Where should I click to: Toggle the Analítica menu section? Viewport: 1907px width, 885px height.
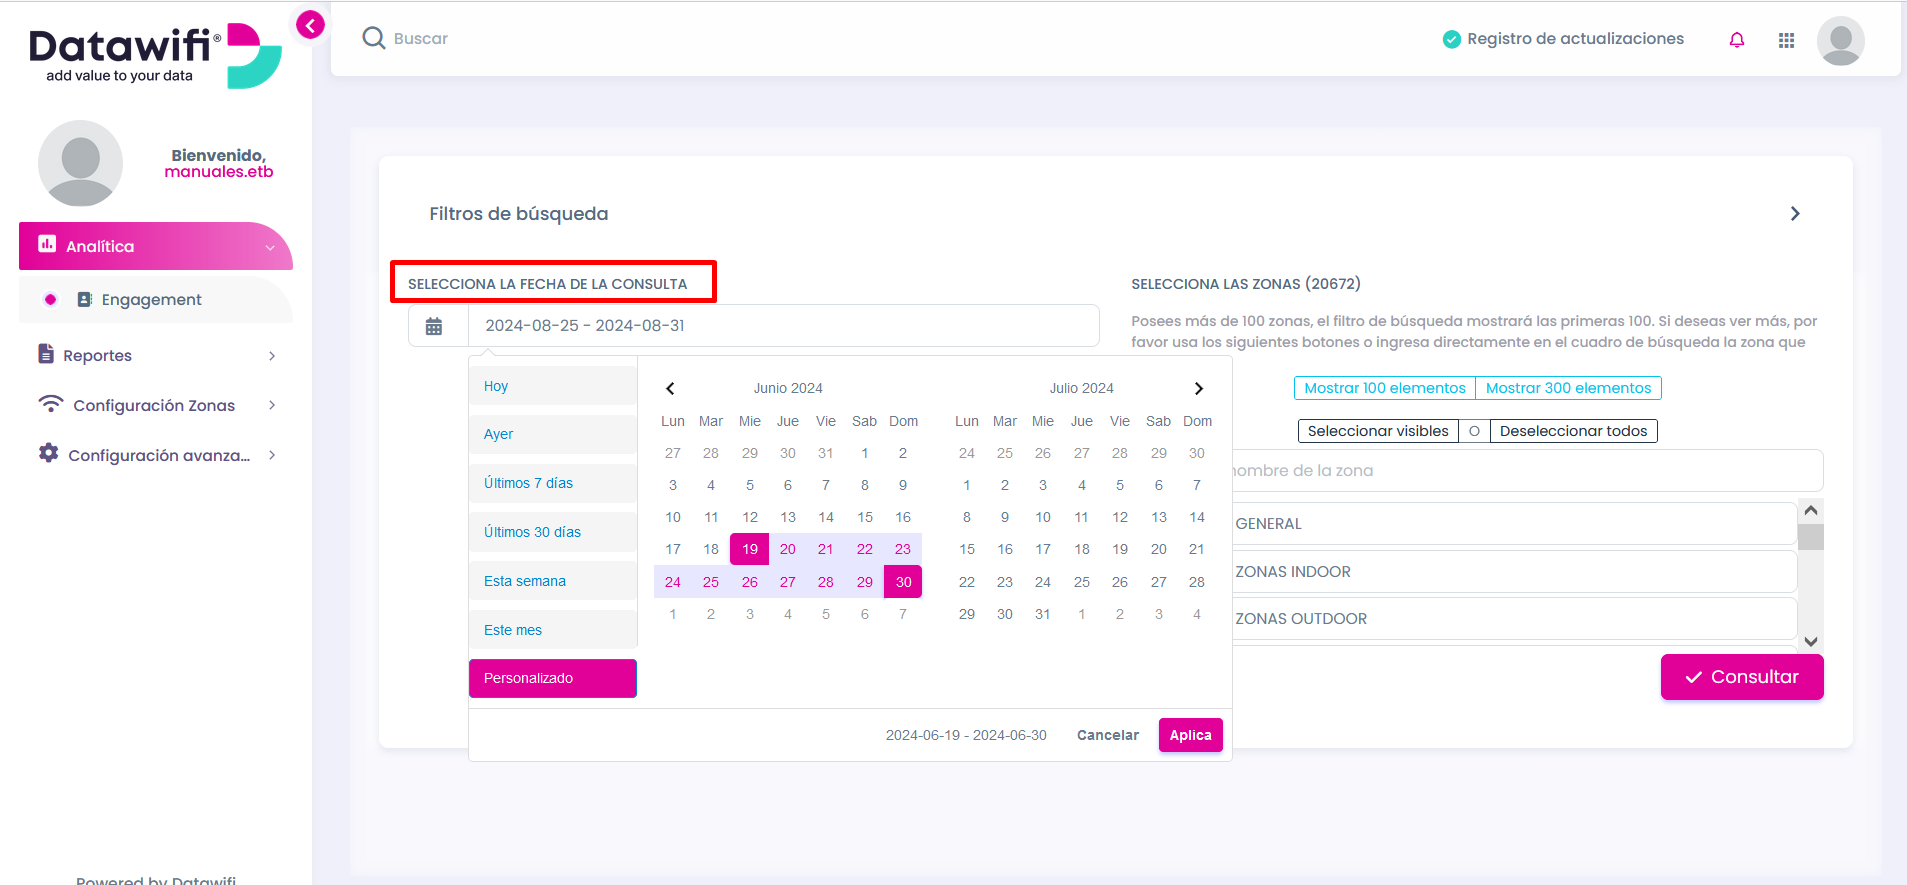[156, 246]
